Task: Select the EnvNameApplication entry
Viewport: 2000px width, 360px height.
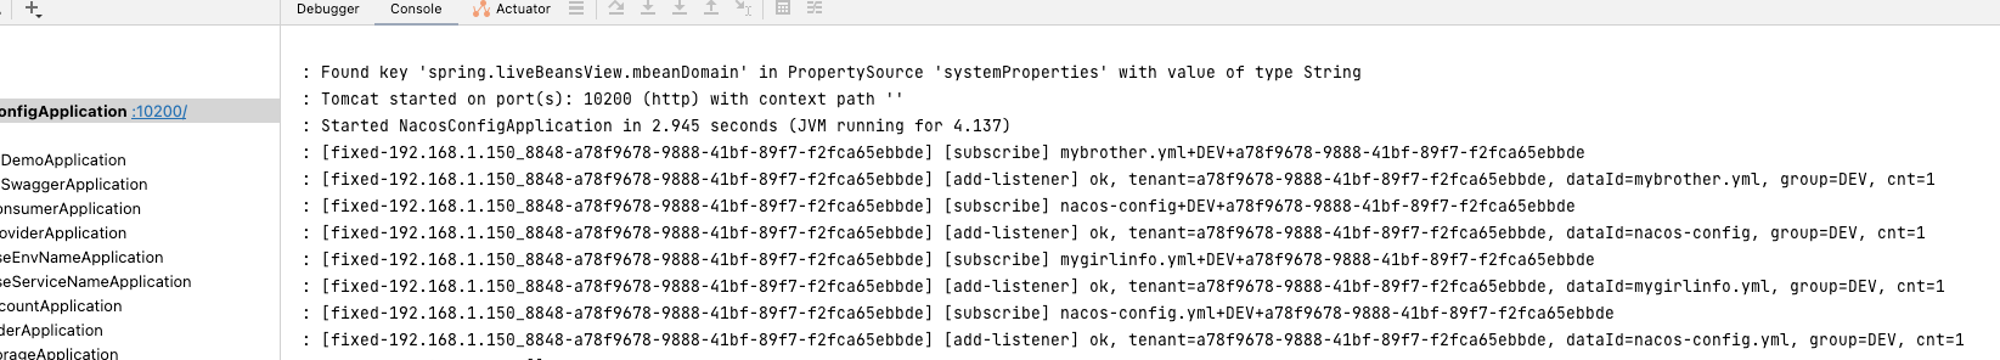Action: [81, 257]
